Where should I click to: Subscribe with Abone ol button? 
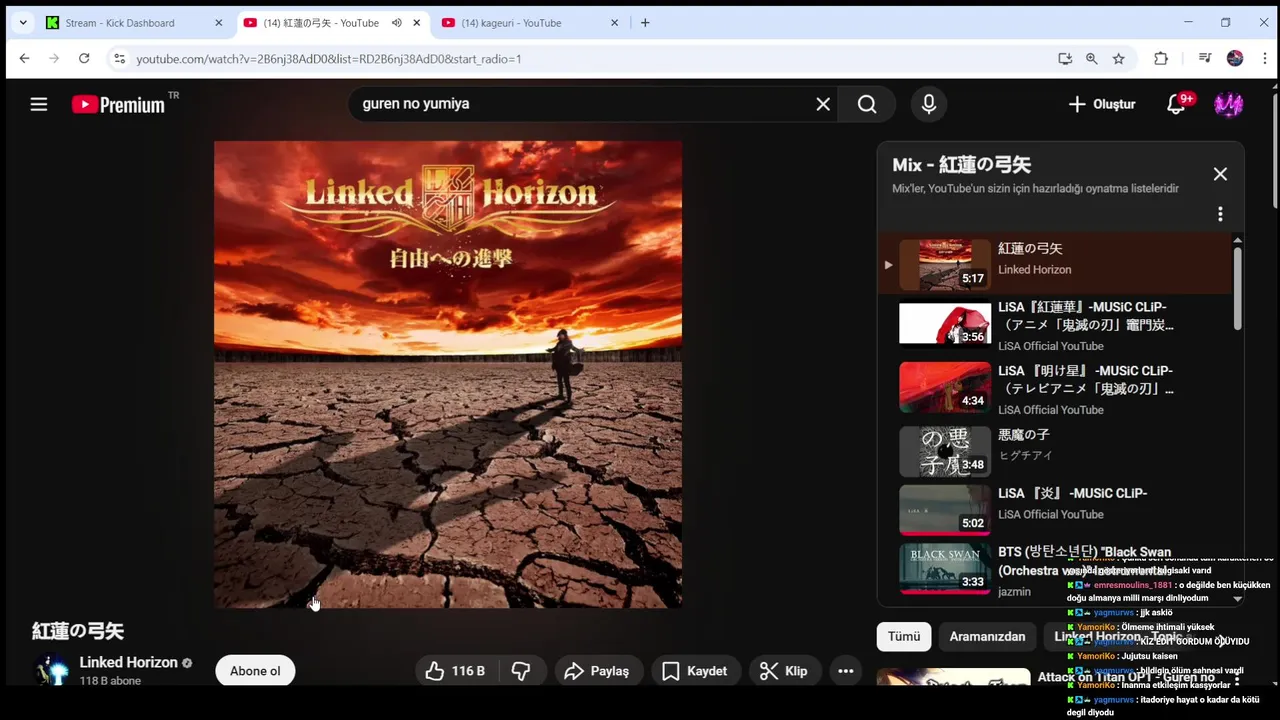tap(255, 671)
